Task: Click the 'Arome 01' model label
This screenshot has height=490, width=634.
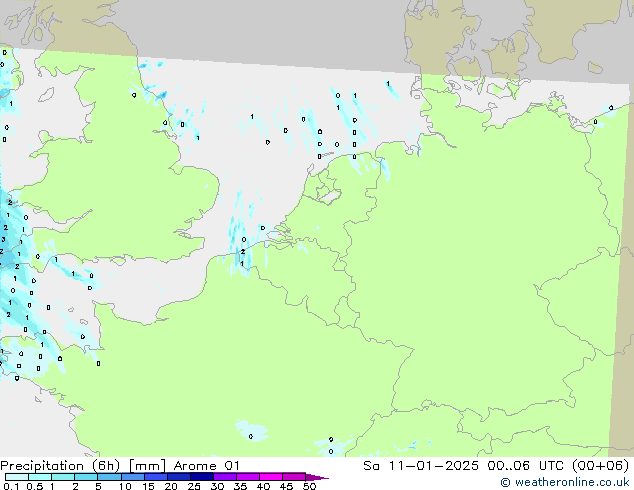Action: pyautogui.click(x=207, y=466)
